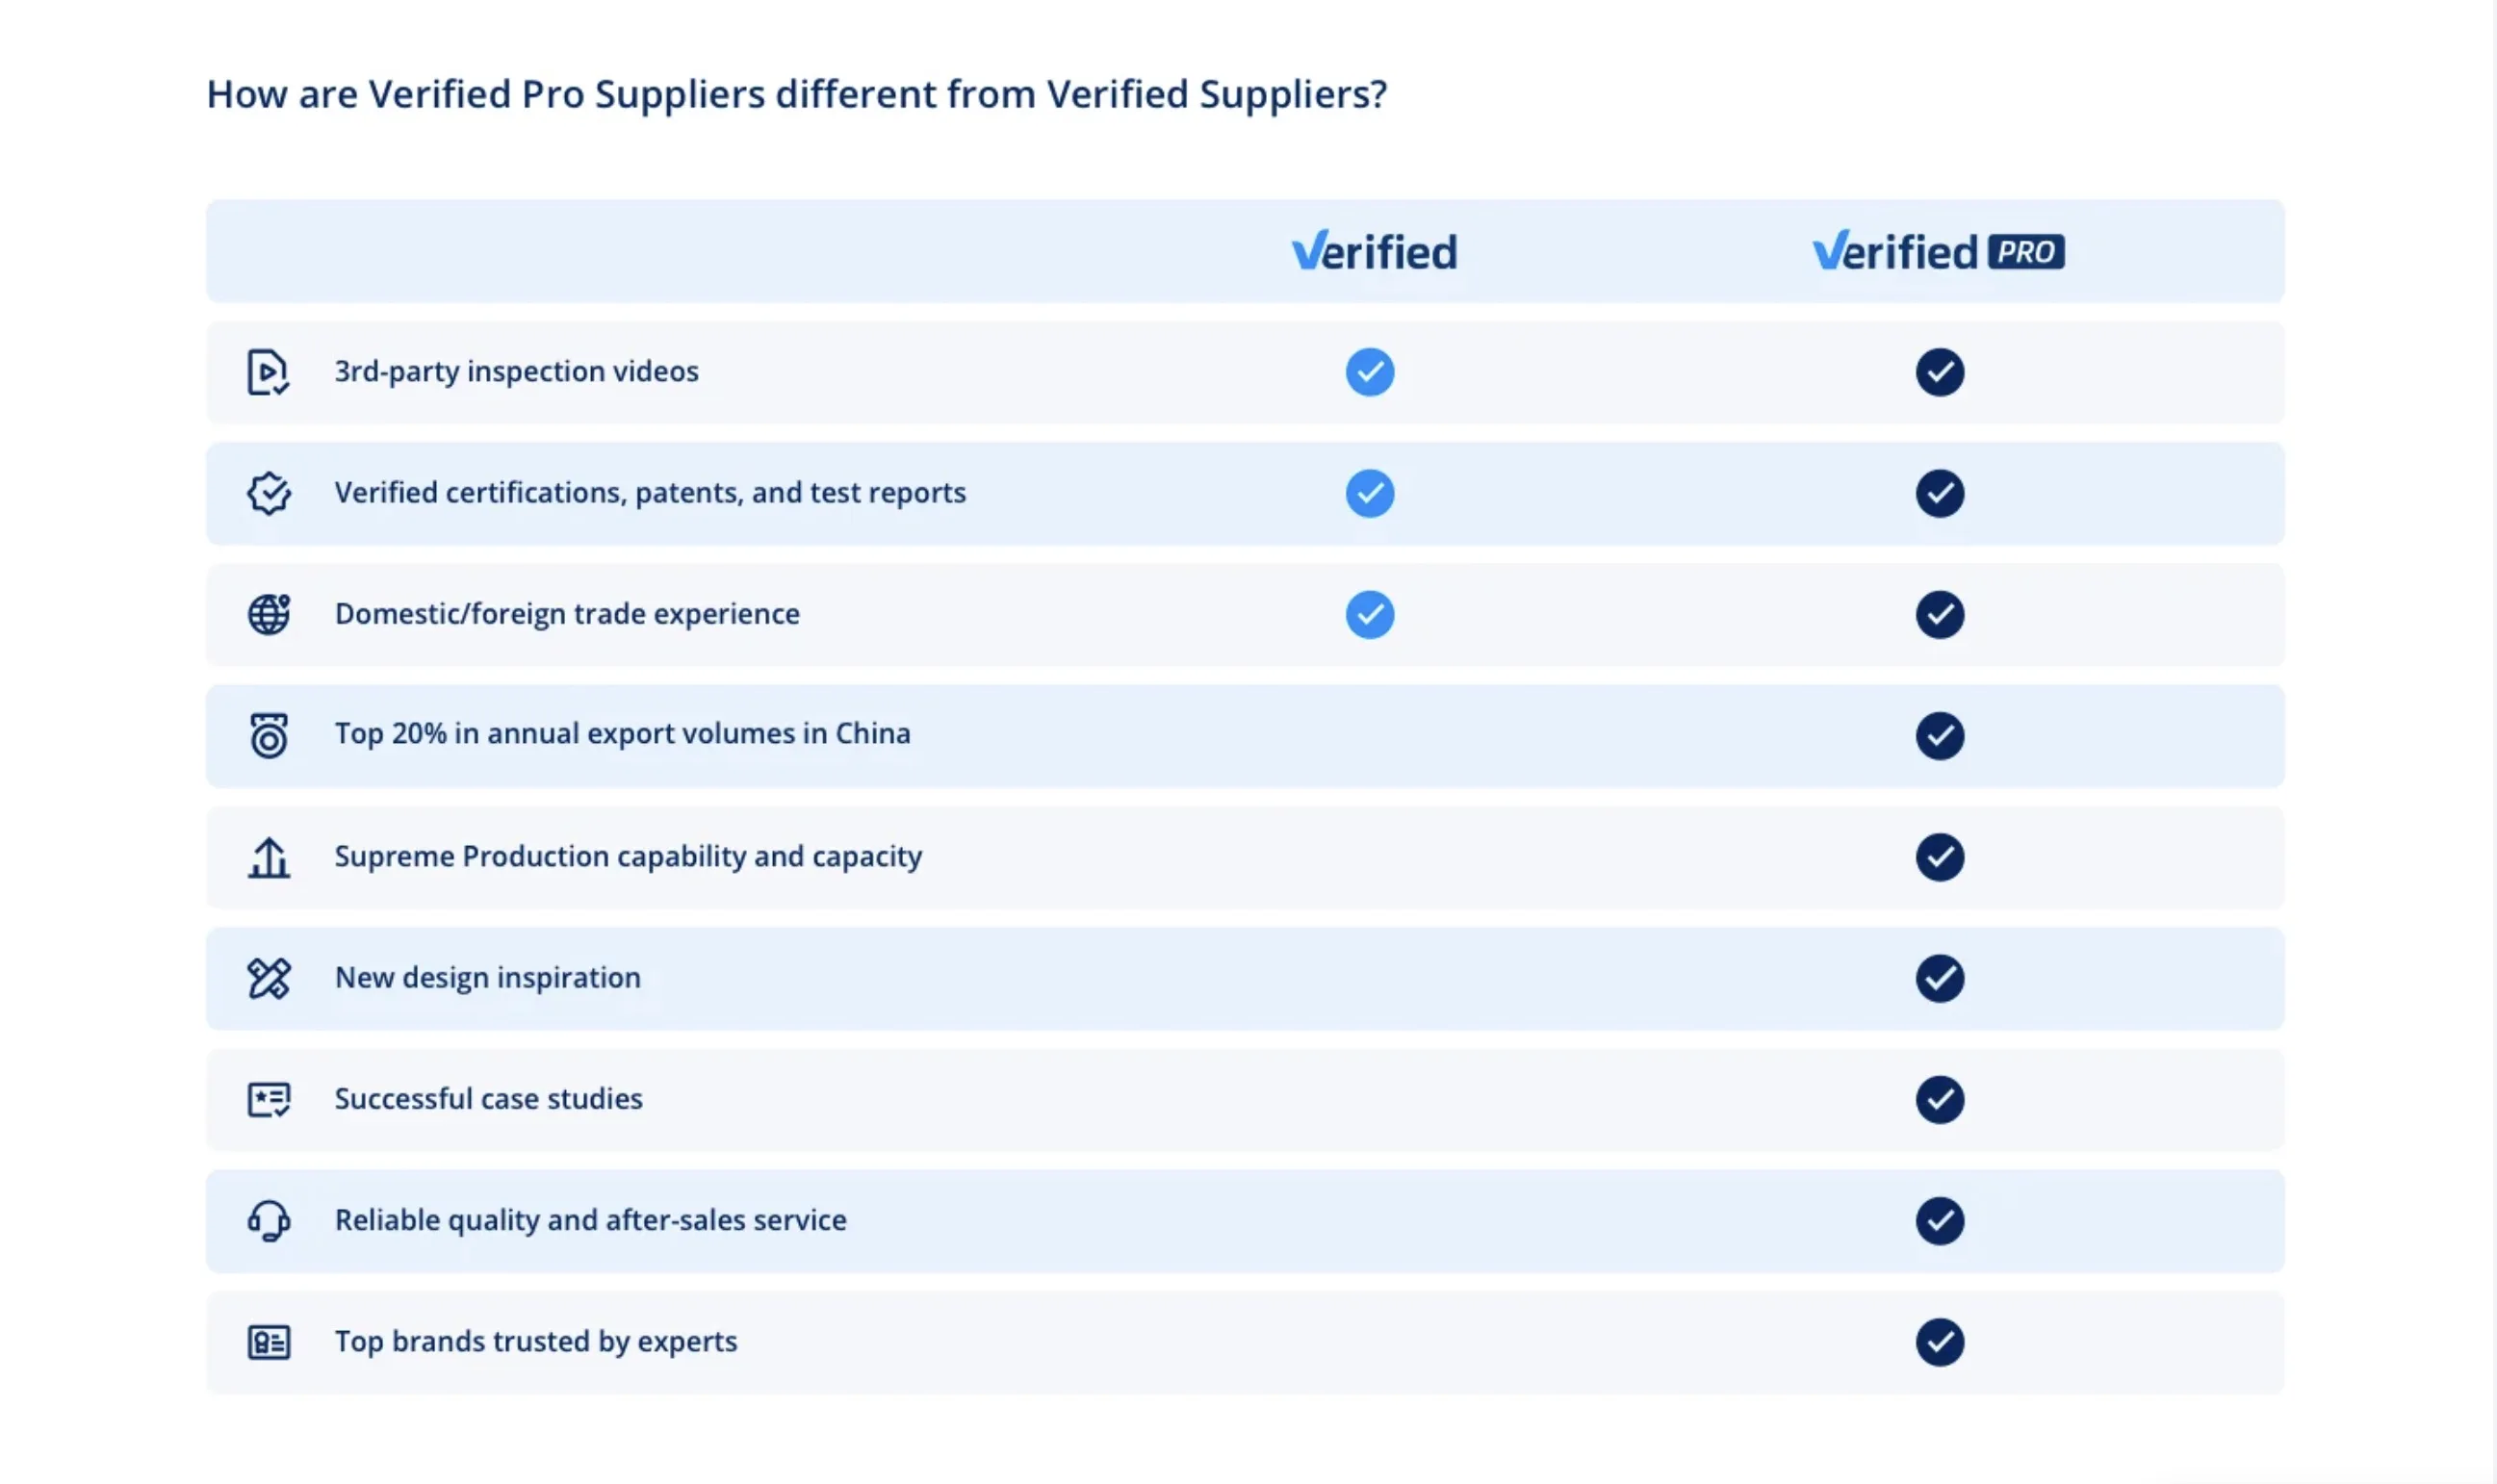Viewport: 2497px width, 1484px height.
Task: Click Verified checkmark for 3rd-party inspection videos
Action: [x=1369, y=372]
